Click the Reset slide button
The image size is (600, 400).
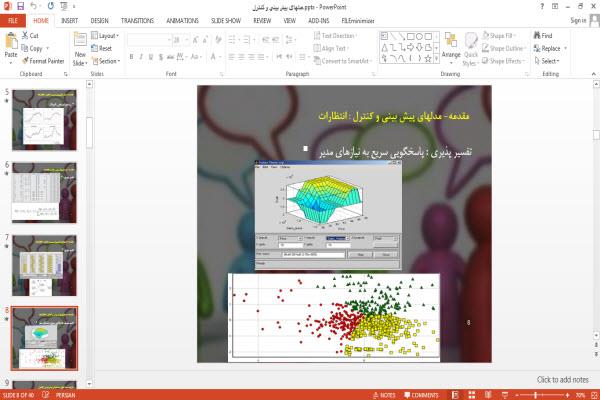coord(102,48)
